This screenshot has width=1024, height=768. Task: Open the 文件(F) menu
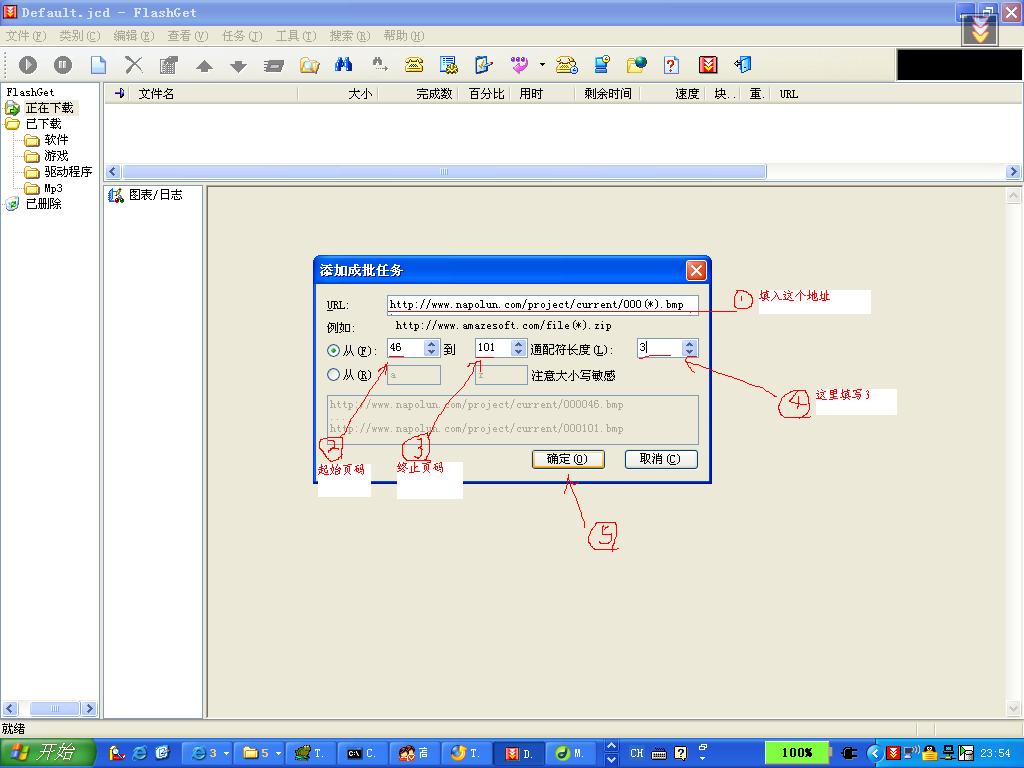[x=25, y=36]
